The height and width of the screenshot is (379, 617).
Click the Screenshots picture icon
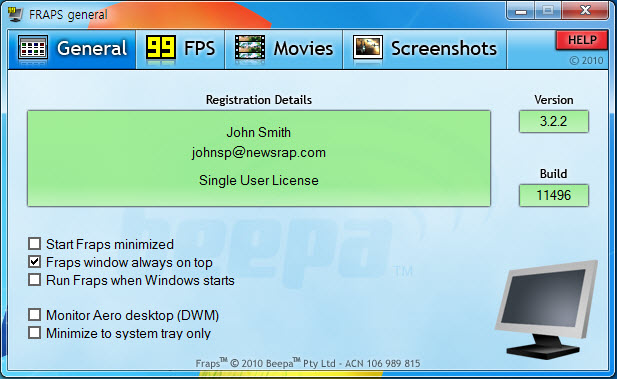pyautogui.click(x=368, y=47)
